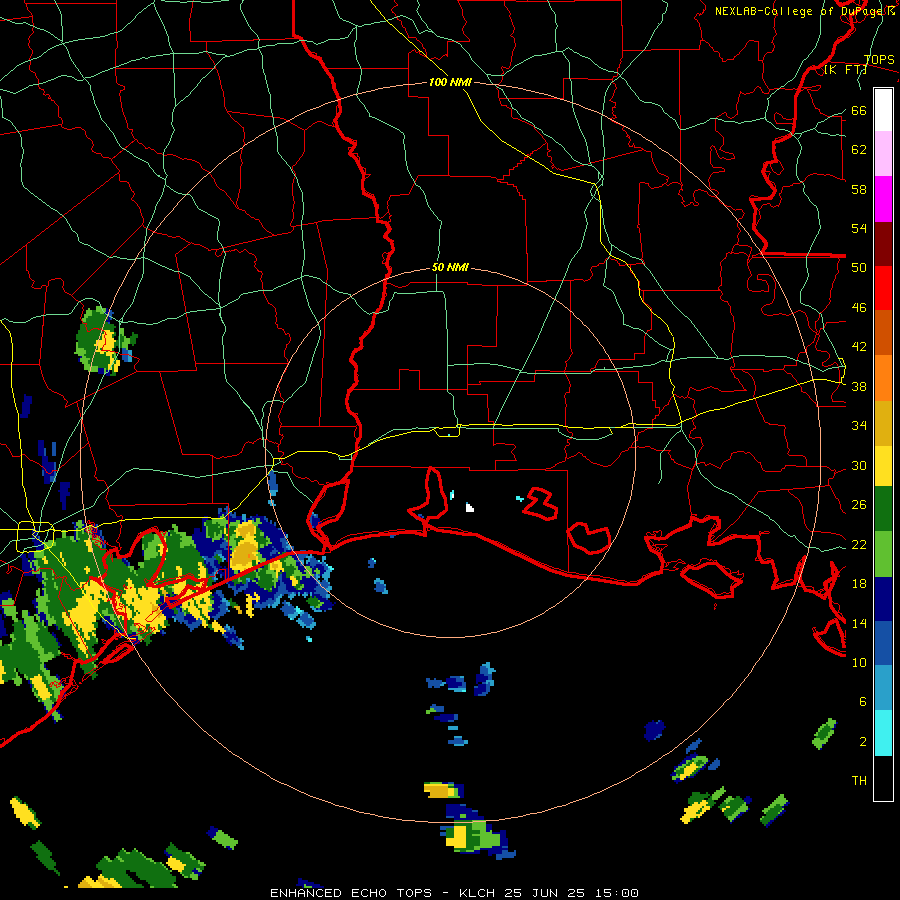Click legend value 6
900x900 pixels.
(862, 701)
